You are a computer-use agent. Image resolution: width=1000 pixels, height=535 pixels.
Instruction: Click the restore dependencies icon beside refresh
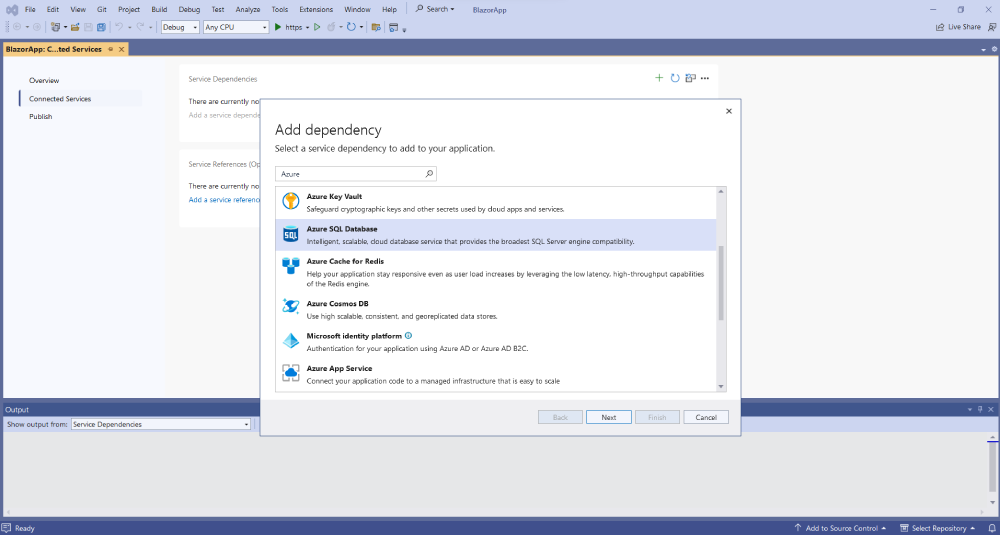pos(690,78)
